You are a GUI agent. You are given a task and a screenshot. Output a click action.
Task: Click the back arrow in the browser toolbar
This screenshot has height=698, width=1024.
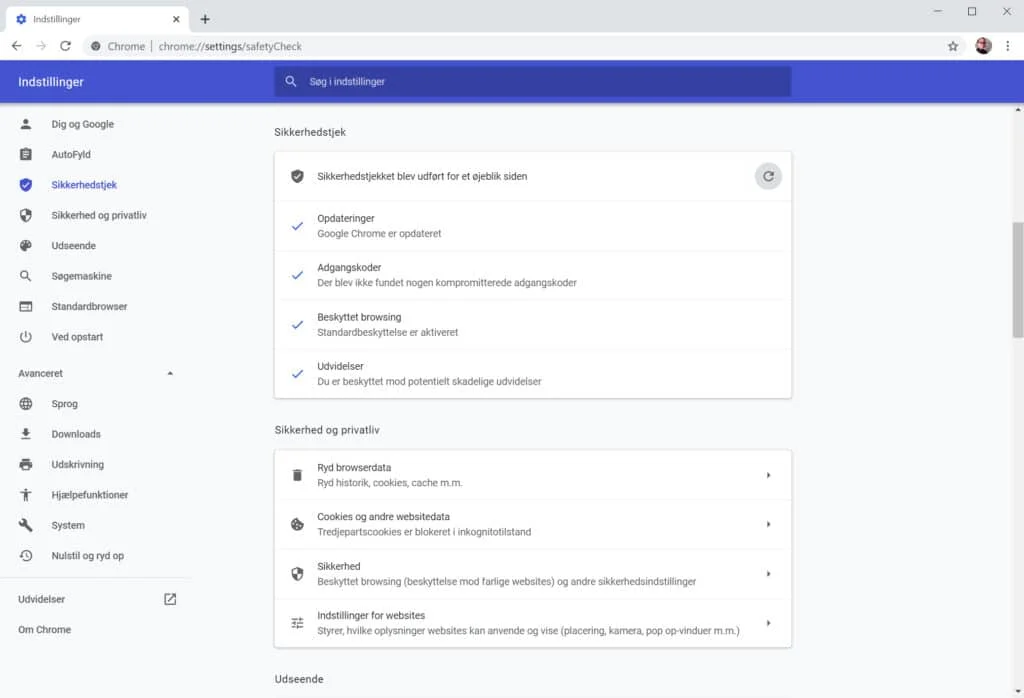(17, 46)
